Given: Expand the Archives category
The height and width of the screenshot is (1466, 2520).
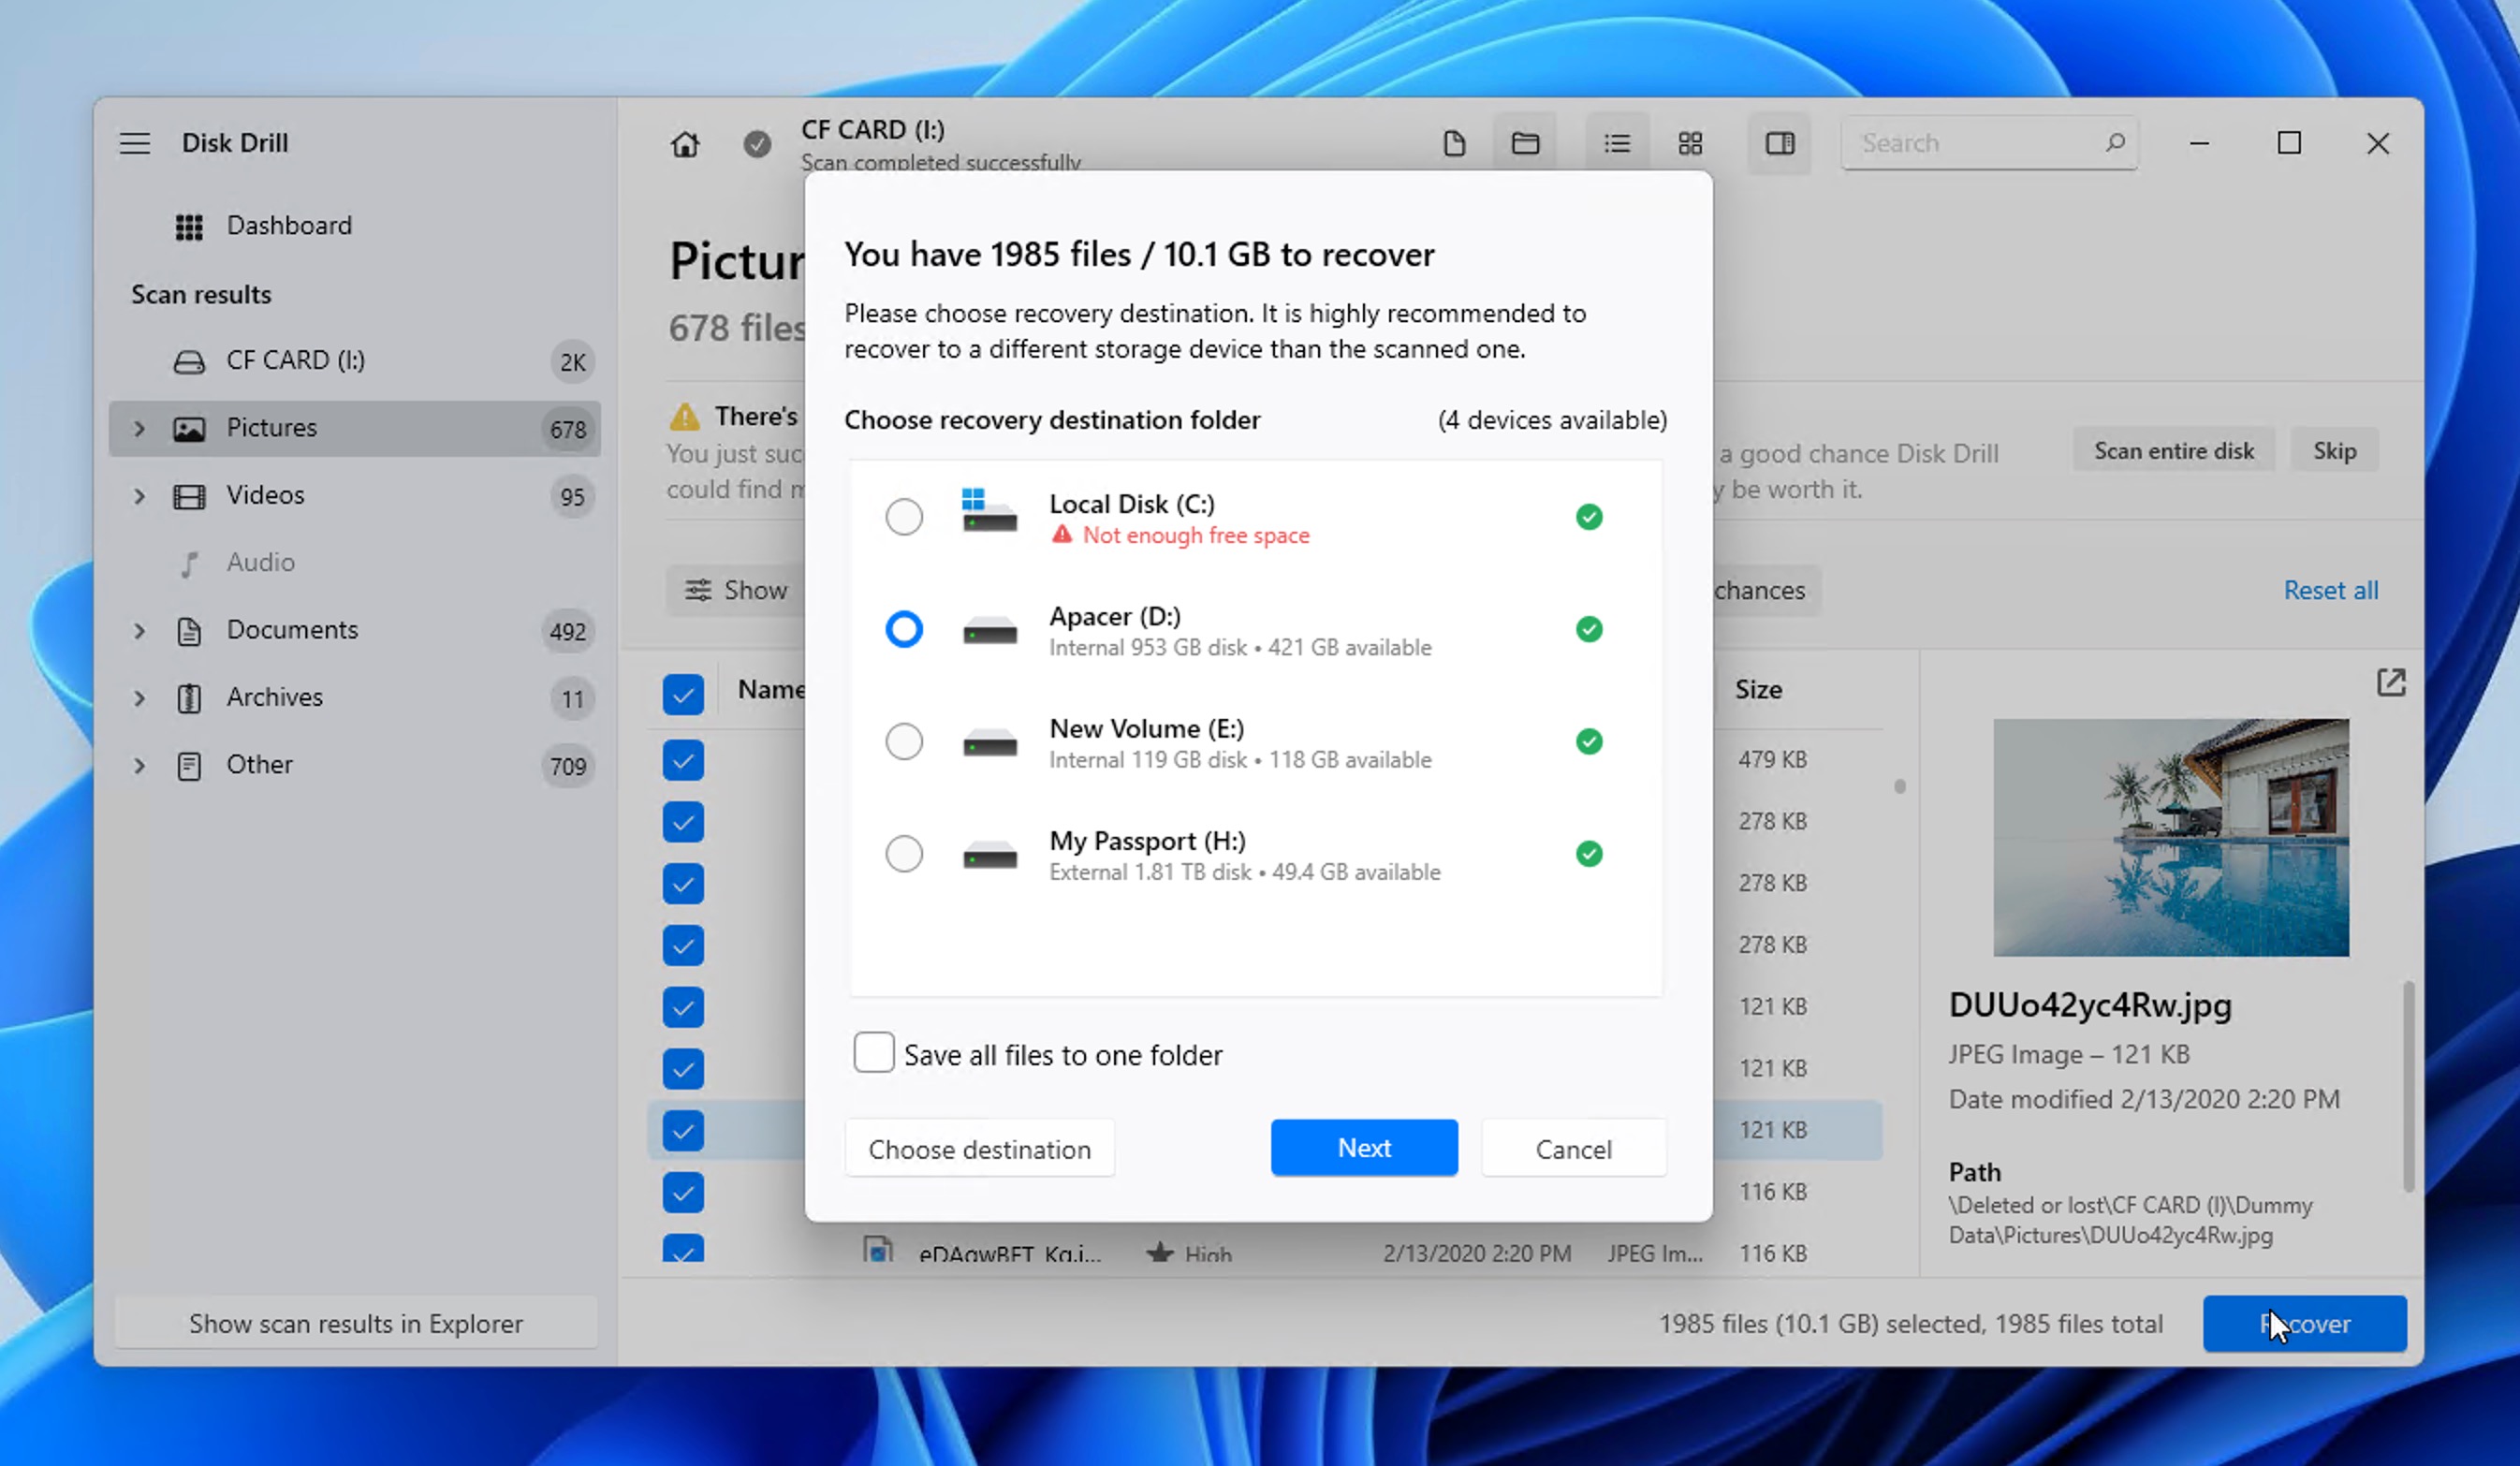Looking at the screenshot, I should pos(140,698).
